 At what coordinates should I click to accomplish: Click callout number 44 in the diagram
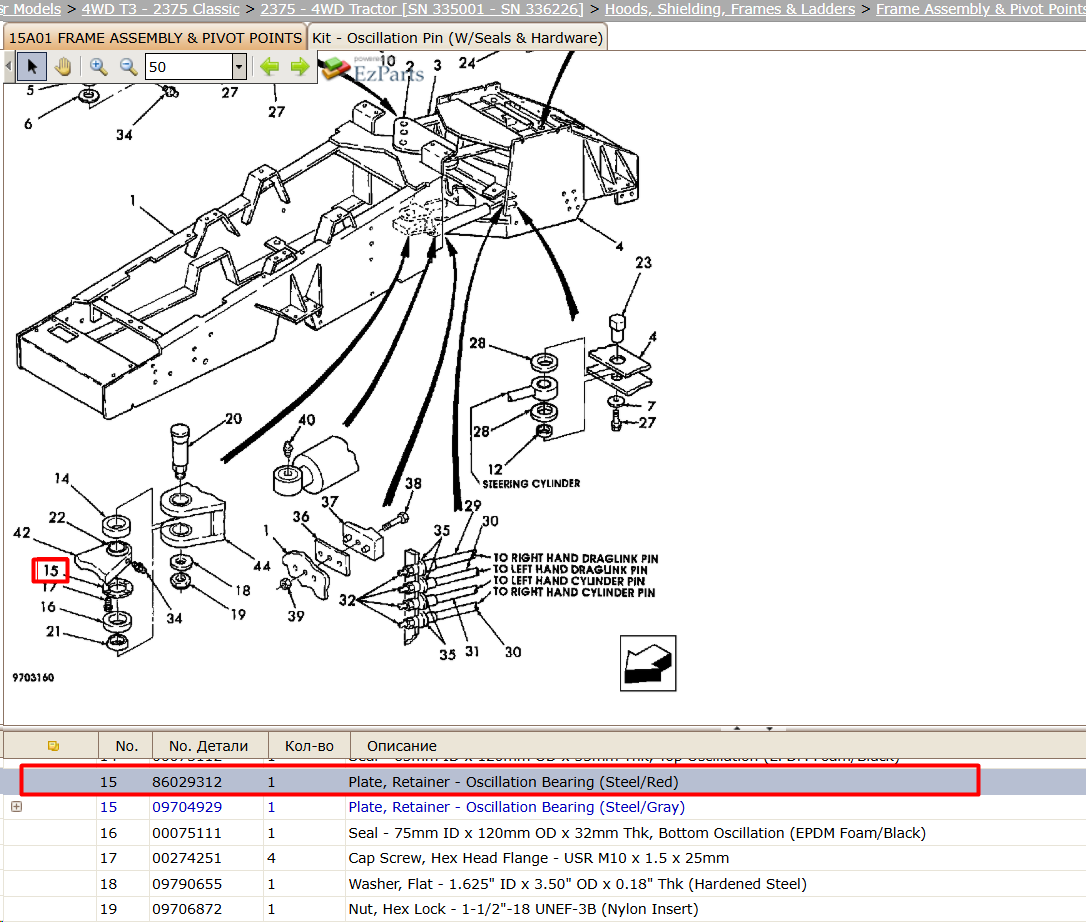(262, 566)
